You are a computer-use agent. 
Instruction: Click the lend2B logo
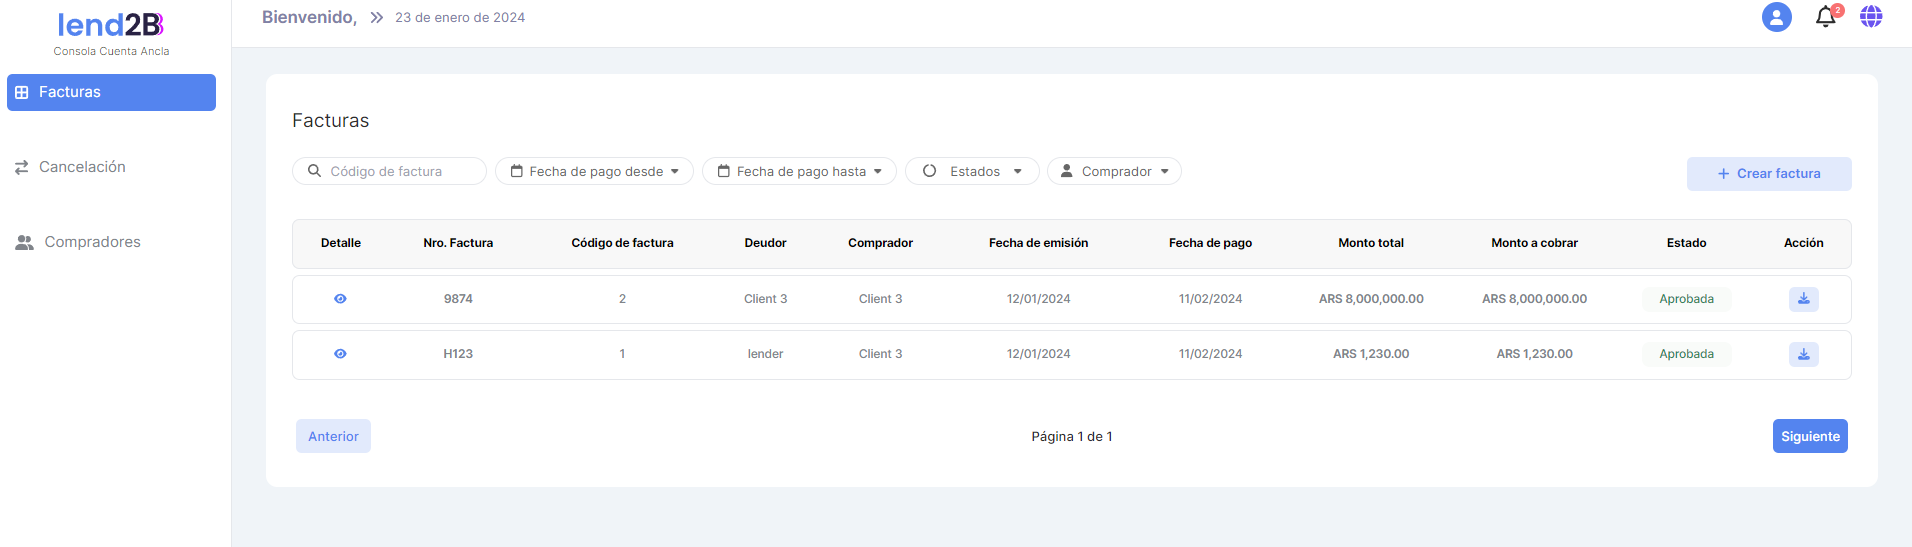pos(111,25)
